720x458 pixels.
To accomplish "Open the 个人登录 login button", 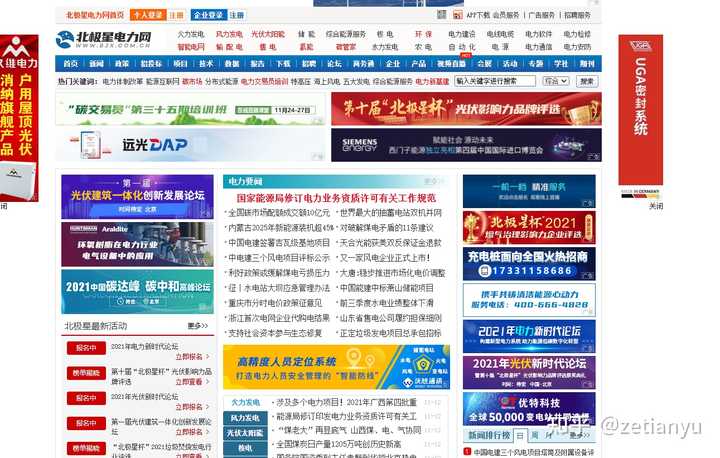I will [148, 15].
